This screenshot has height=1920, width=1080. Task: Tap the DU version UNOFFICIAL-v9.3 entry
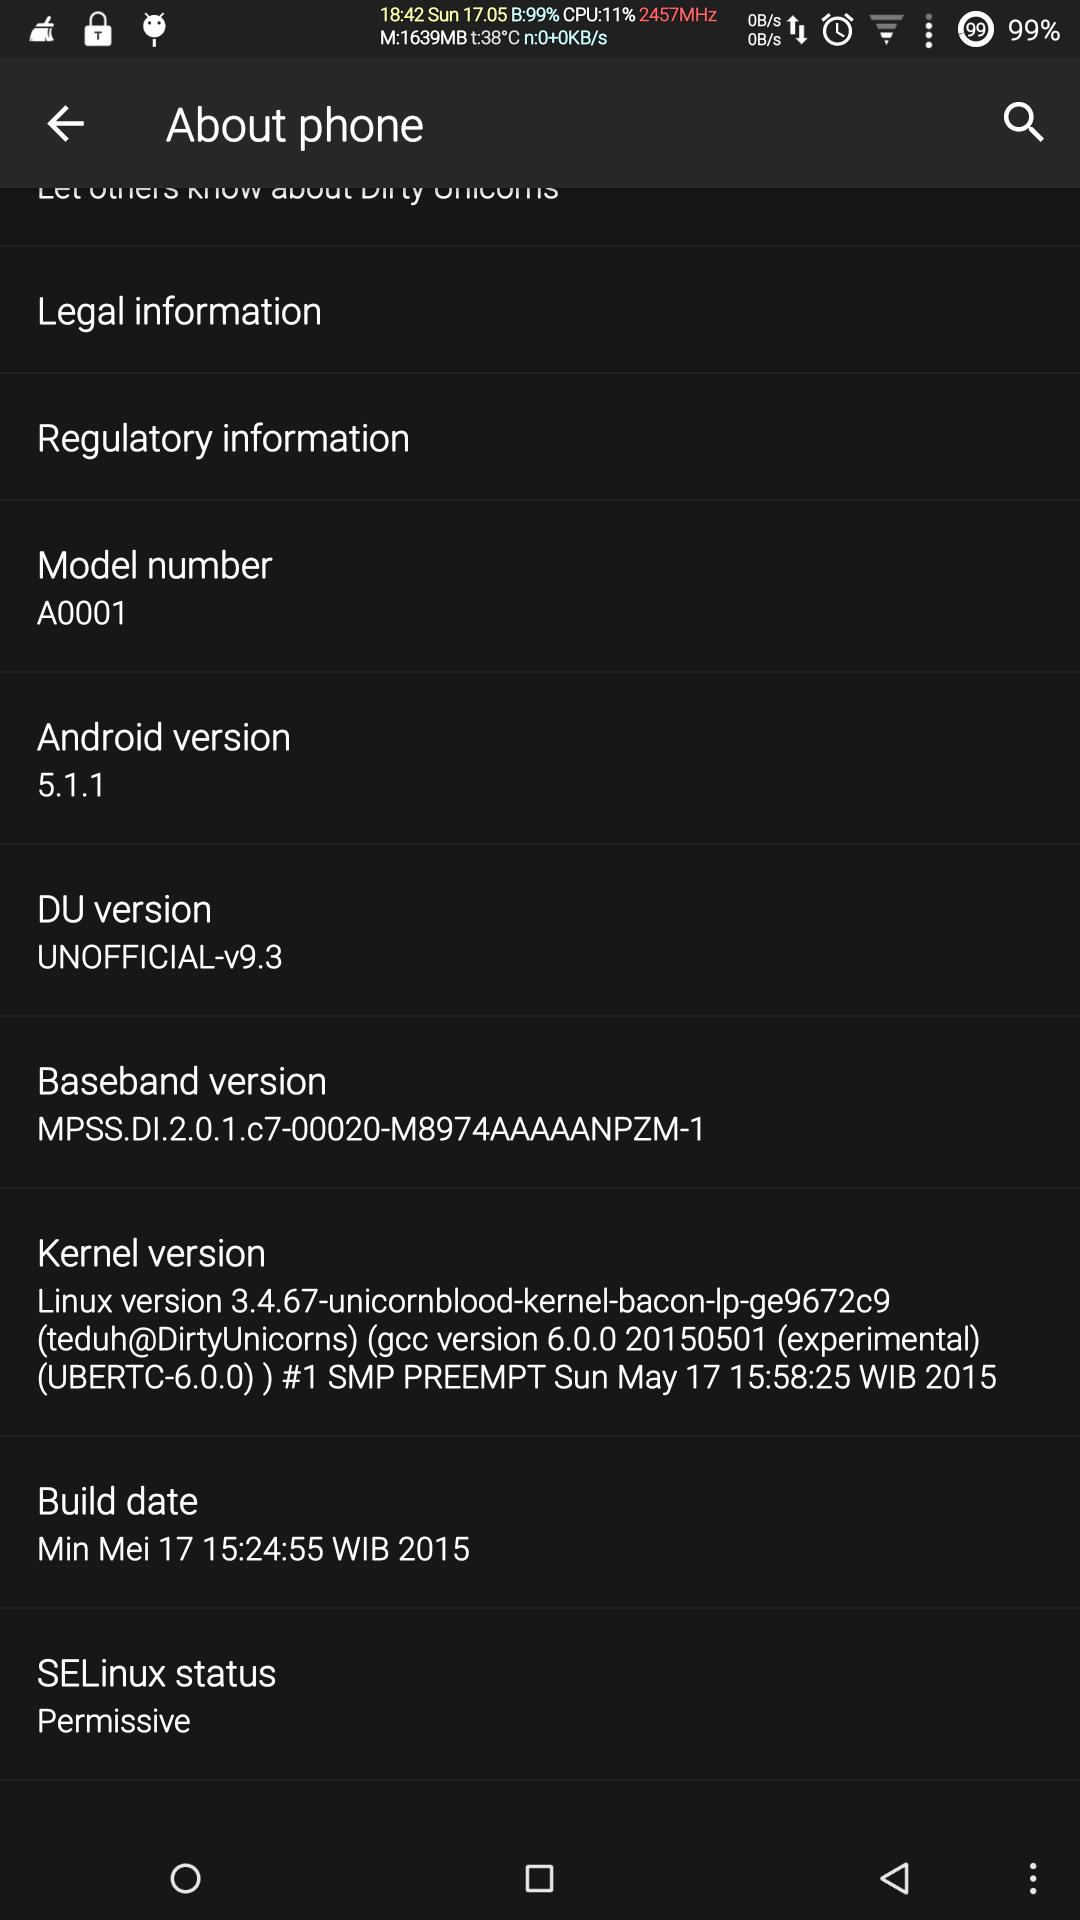click(x=540, y=931)
